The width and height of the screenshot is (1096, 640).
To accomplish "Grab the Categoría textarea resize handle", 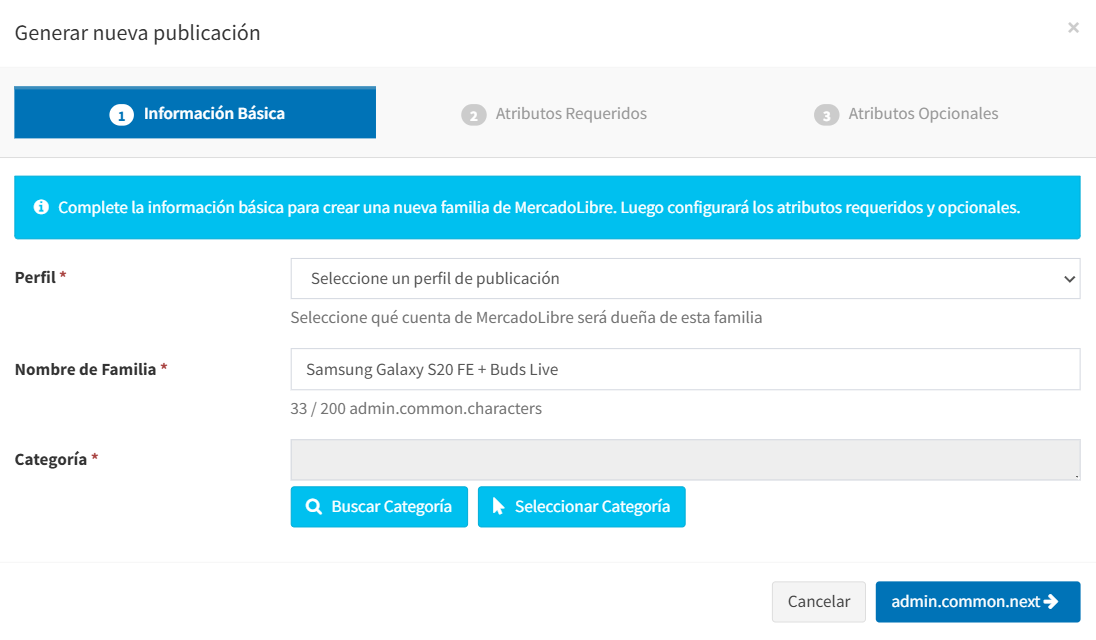I will point(1076,476).
